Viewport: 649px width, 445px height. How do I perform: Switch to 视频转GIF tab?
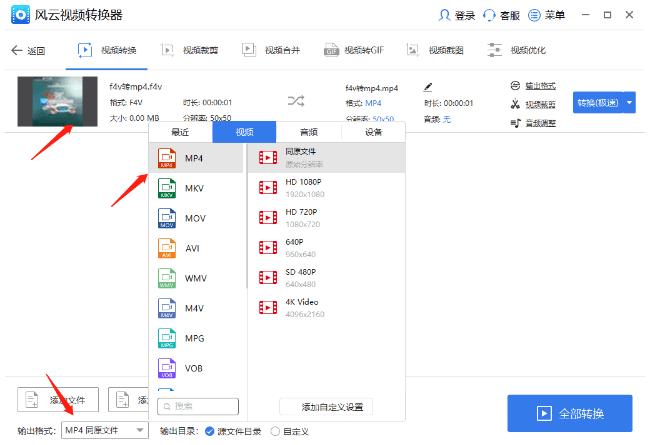click(354, 50)
